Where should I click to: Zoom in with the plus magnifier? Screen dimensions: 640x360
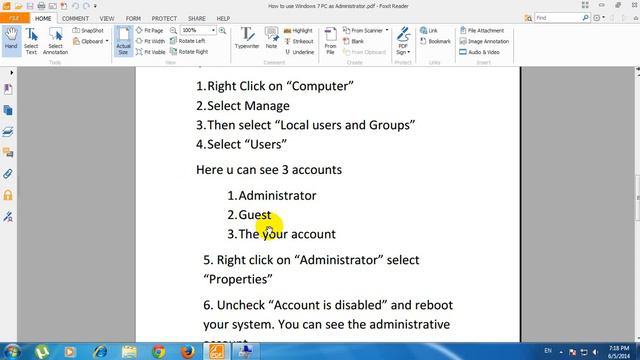pos(222,31)
